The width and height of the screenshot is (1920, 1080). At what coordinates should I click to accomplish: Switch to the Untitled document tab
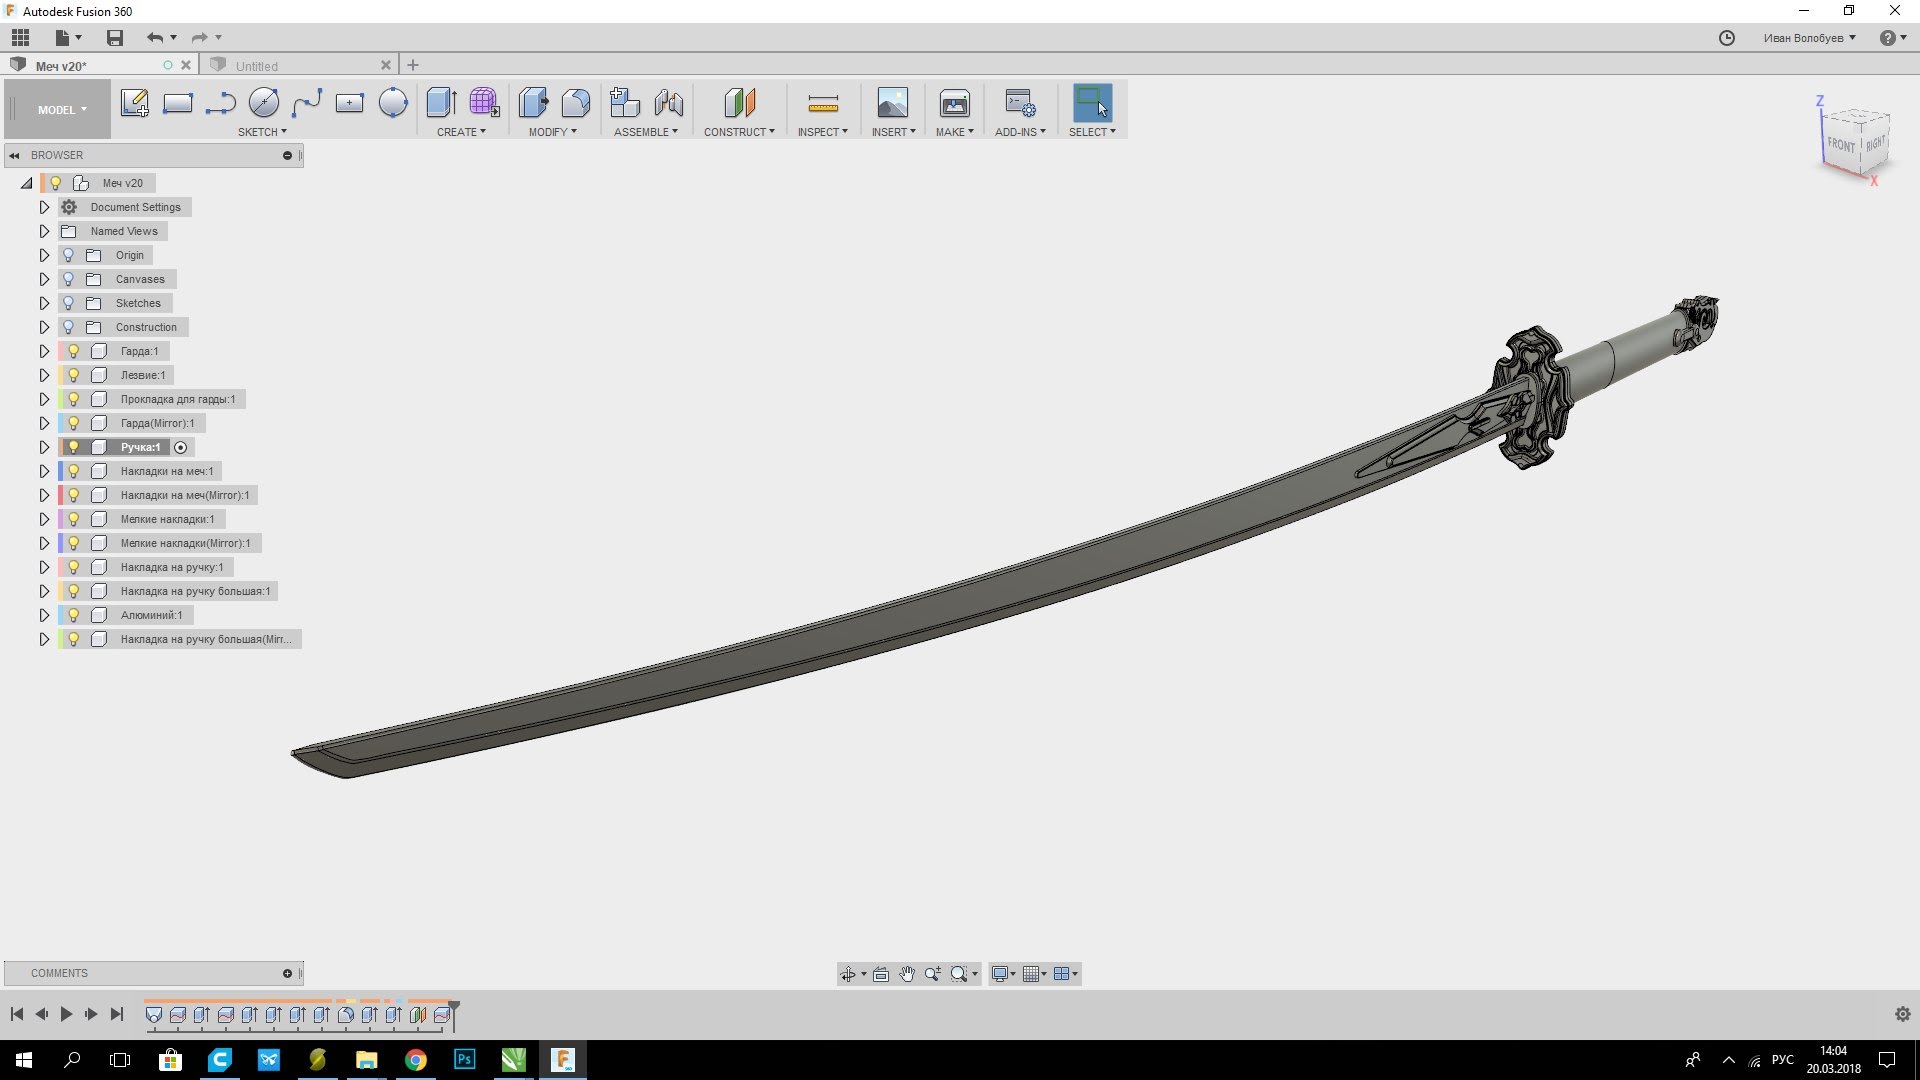tap(257, 66)
